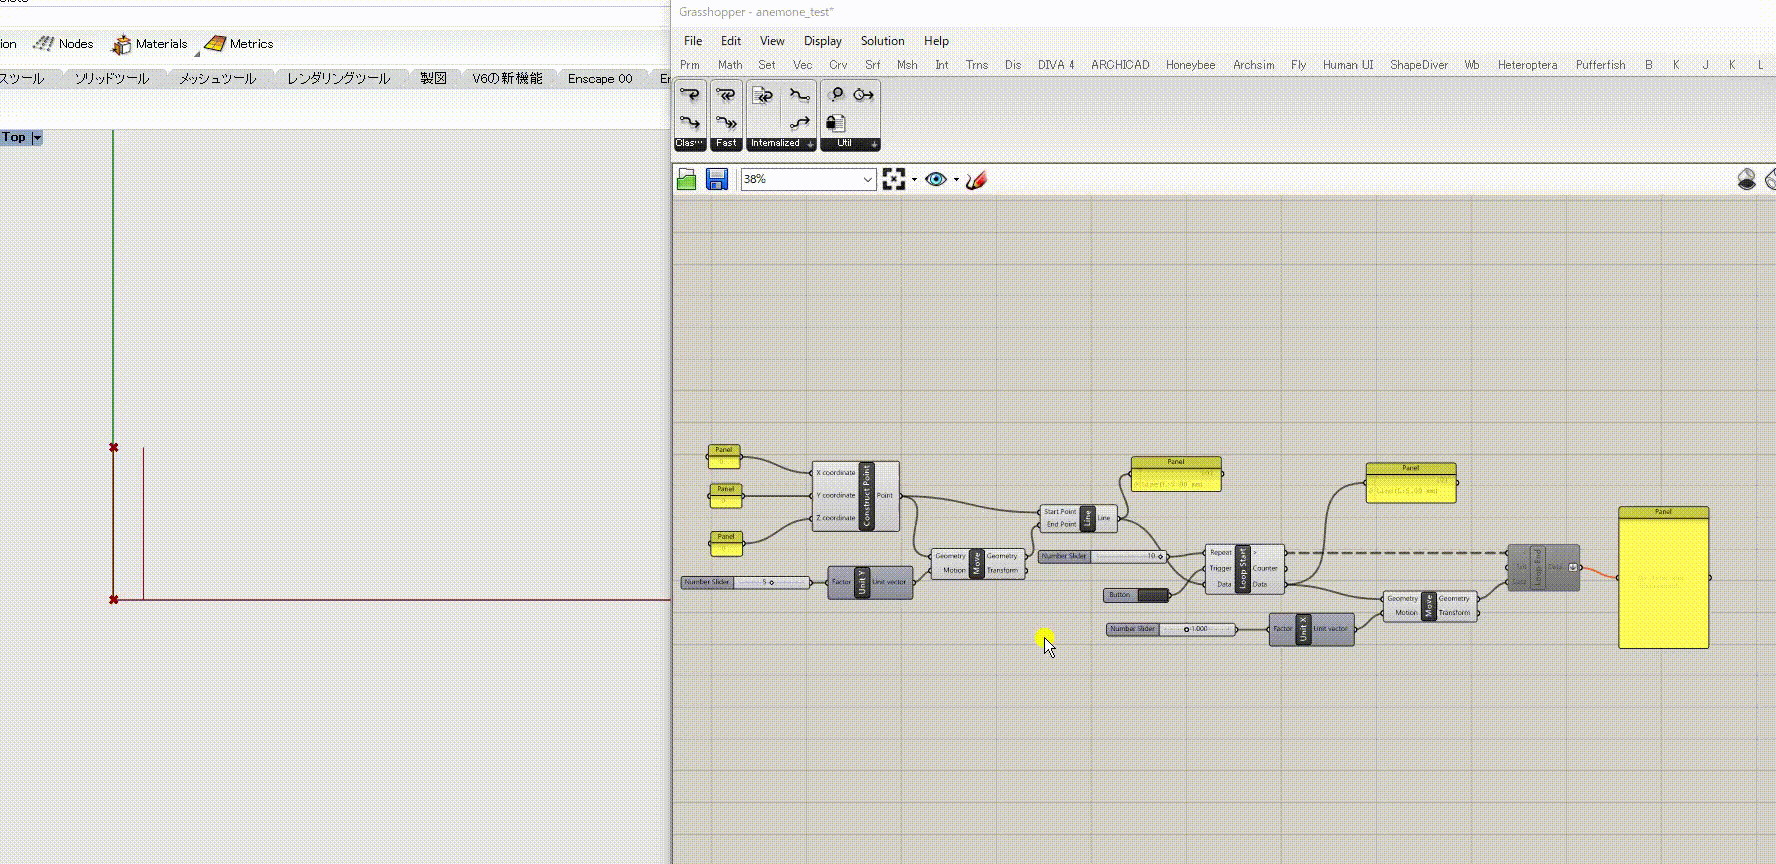Click the Fast group label
The width and height of the screenshot is (1776, 864).
(726, 144)
